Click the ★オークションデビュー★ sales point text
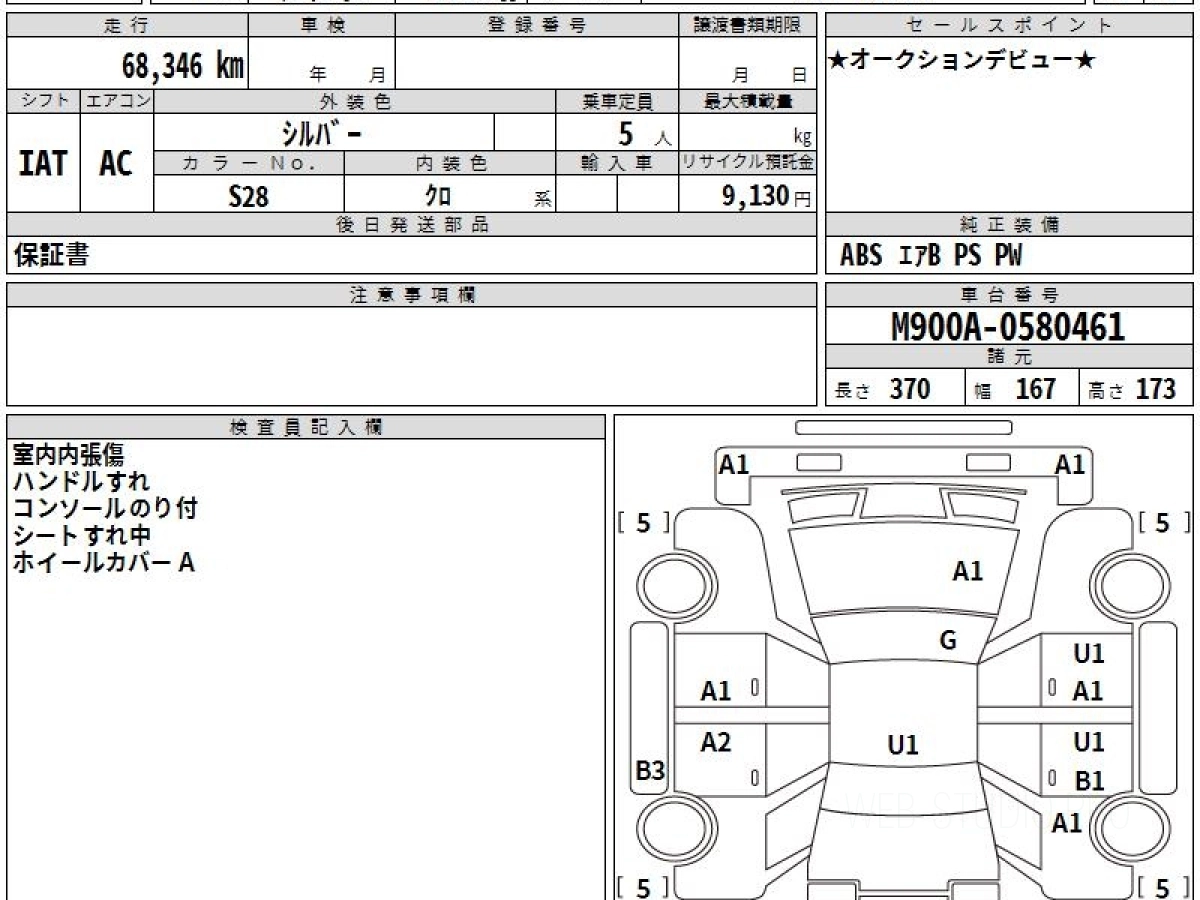Viewport: 1200px width, 900px height. pos(962,61)
